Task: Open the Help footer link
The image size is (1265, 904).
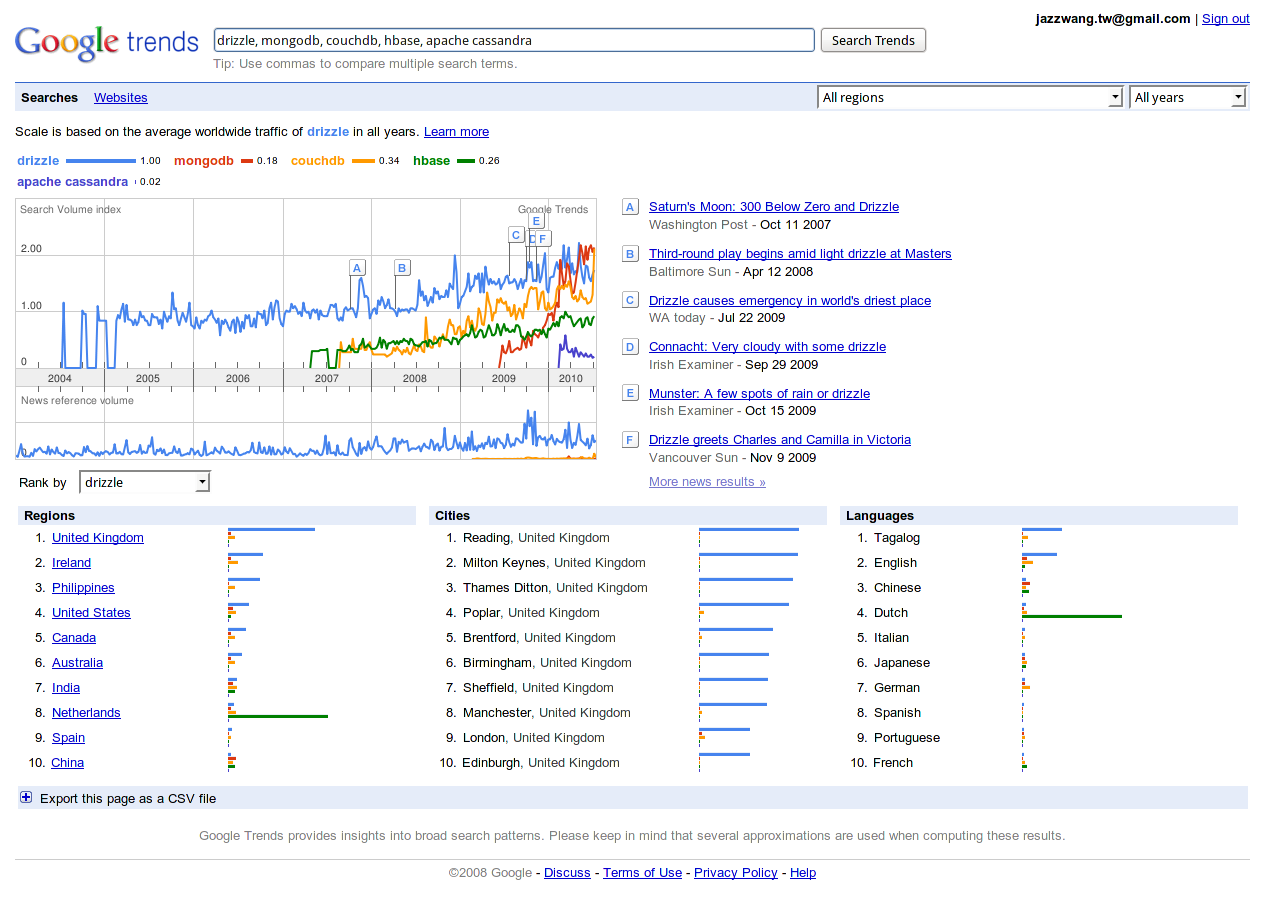Action: click(803, 873)
